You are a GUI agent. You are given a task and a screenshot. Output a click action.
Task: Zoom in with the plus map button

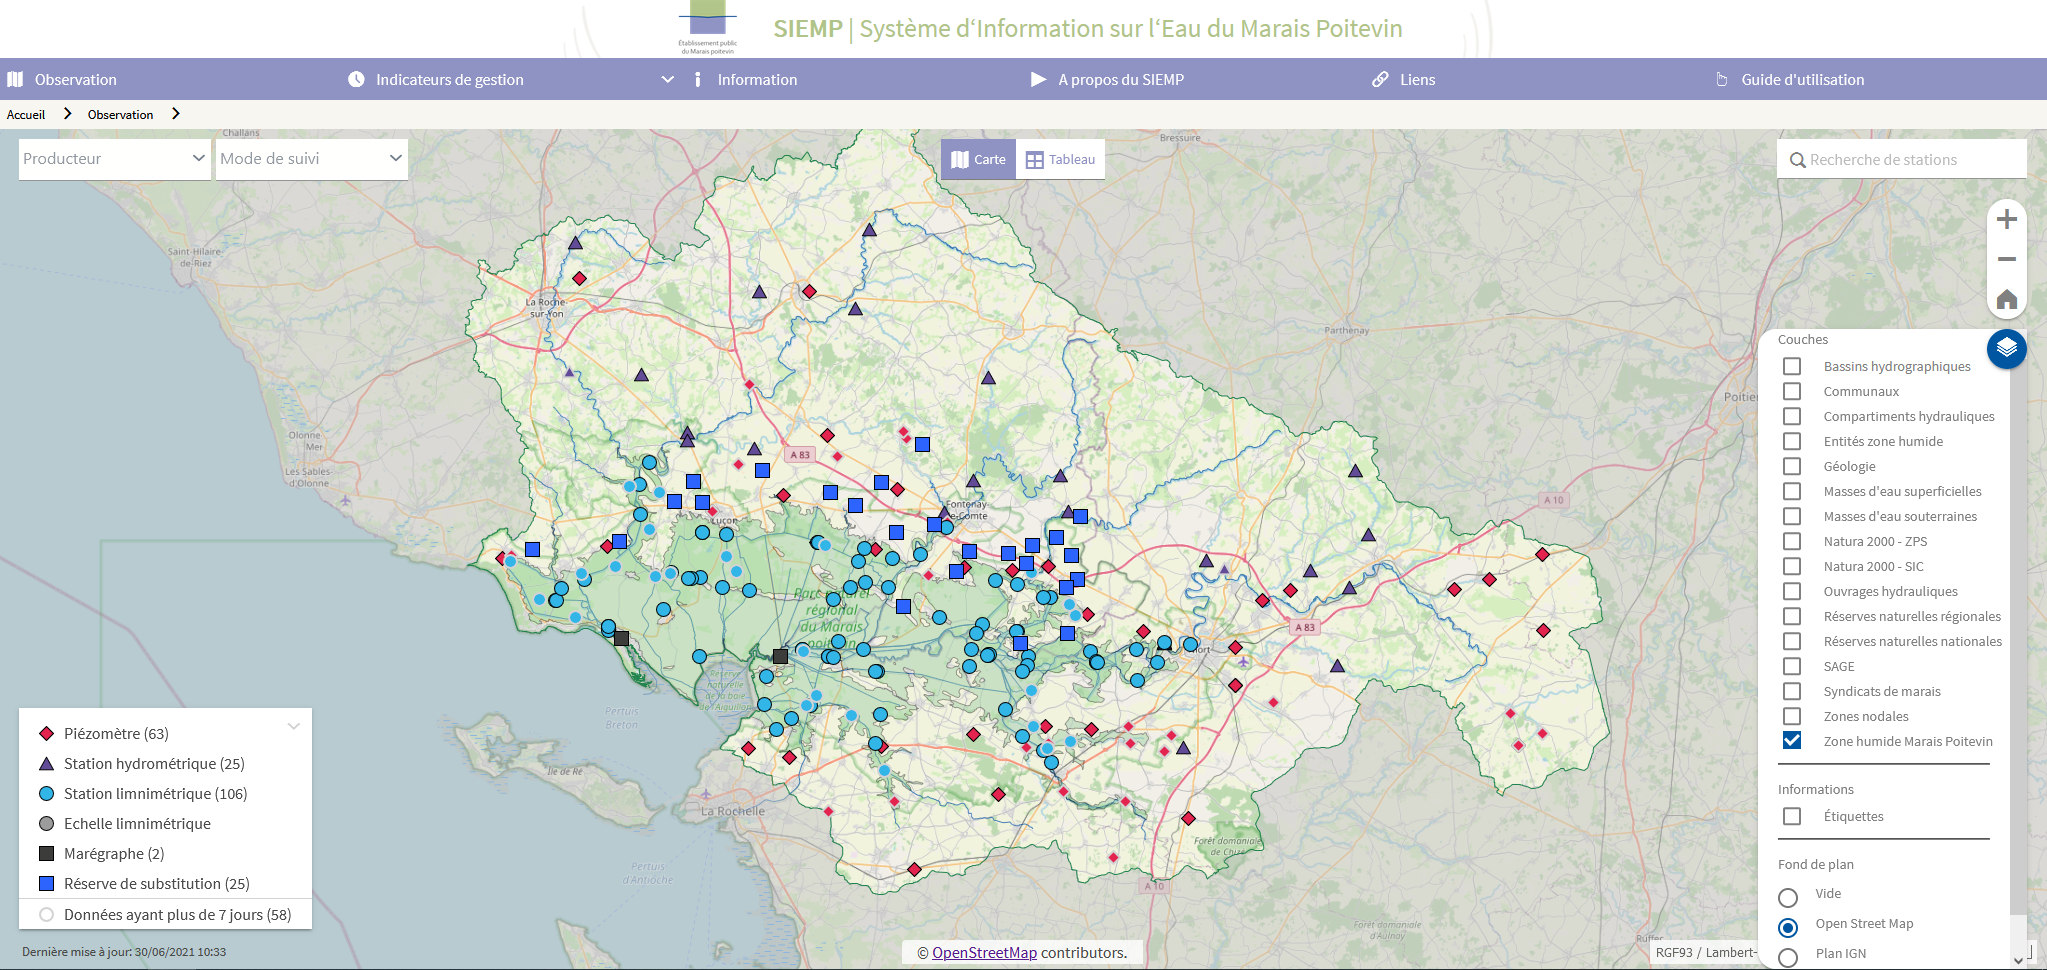point(2006,220)
